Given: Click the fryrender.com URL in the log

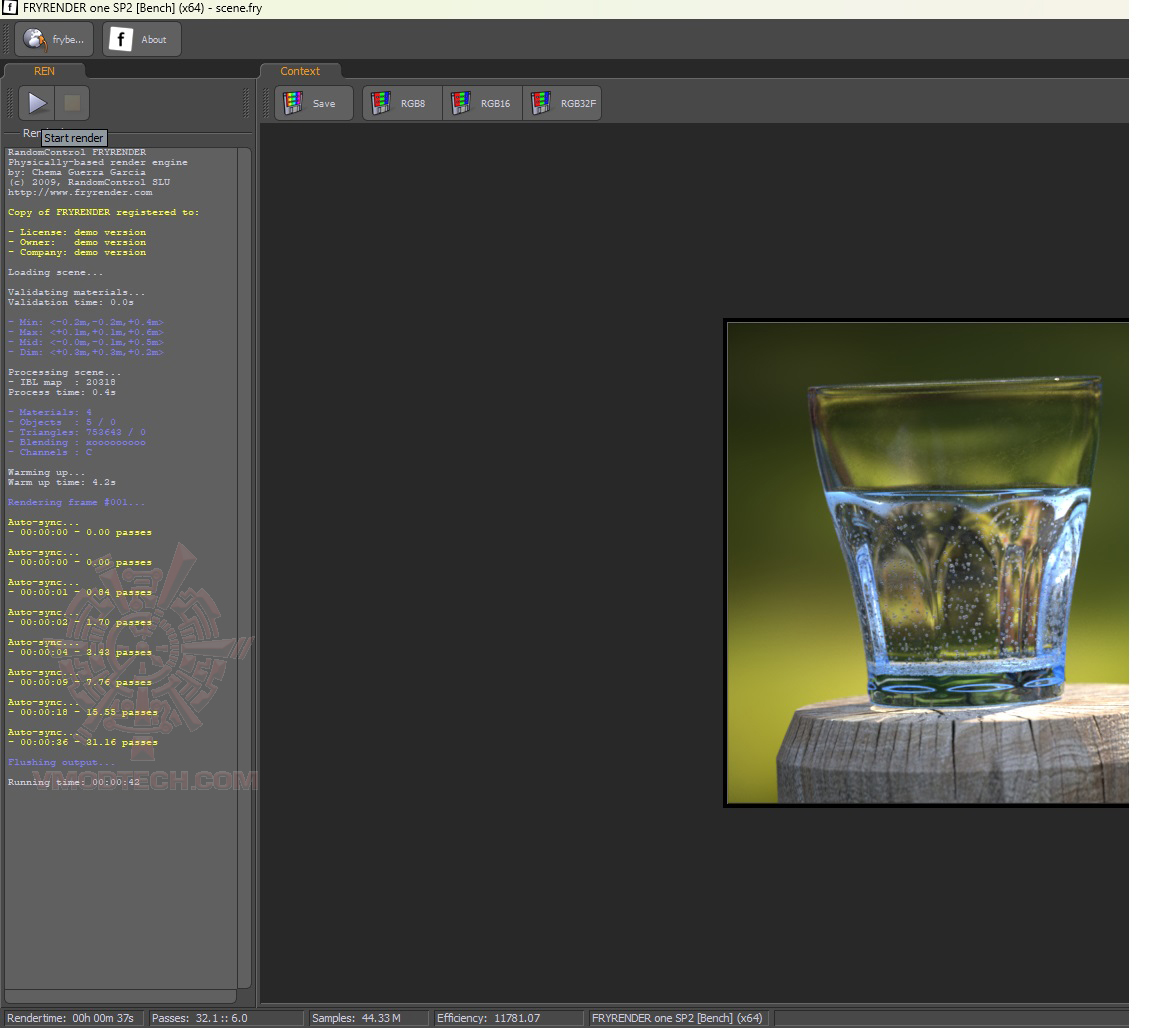Looking at the screenshot, I should [x=80, y=192].
